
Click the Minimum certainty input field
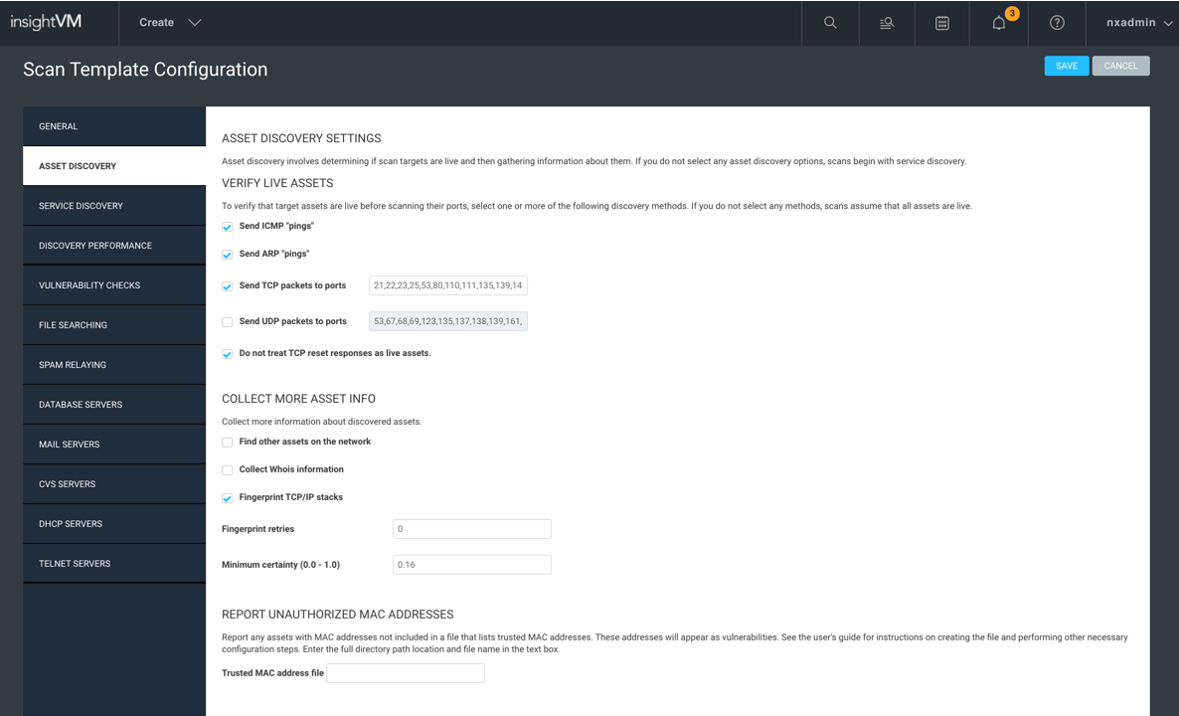coord(472,565)
